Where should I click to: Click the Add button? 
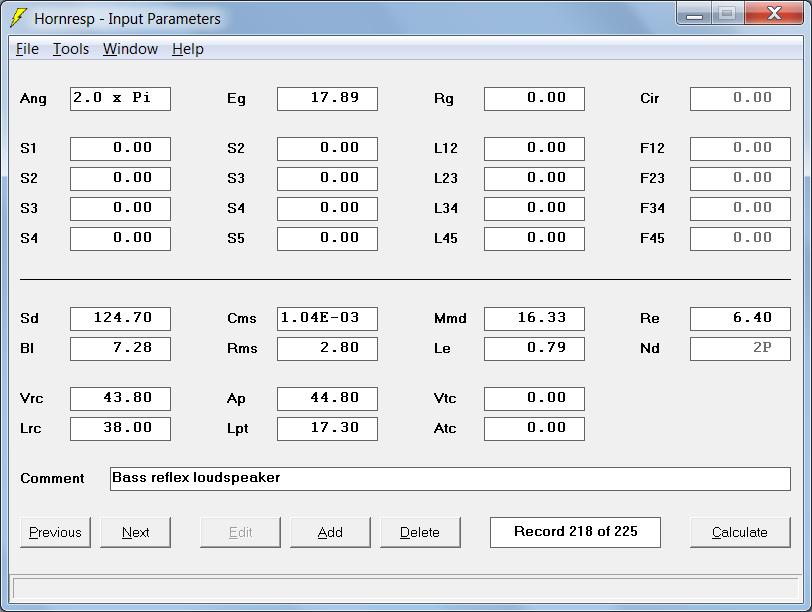330,532
